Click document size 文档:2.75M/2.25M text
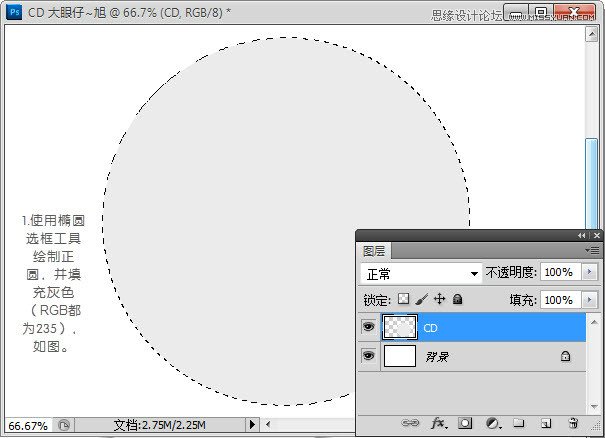 (x=160, y=425)
